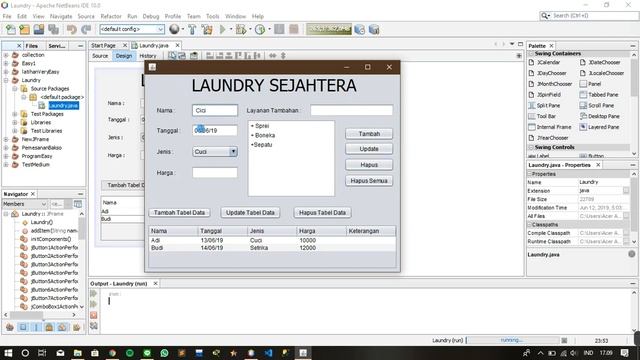Click the Redo arrow icon

coord(86,29)
